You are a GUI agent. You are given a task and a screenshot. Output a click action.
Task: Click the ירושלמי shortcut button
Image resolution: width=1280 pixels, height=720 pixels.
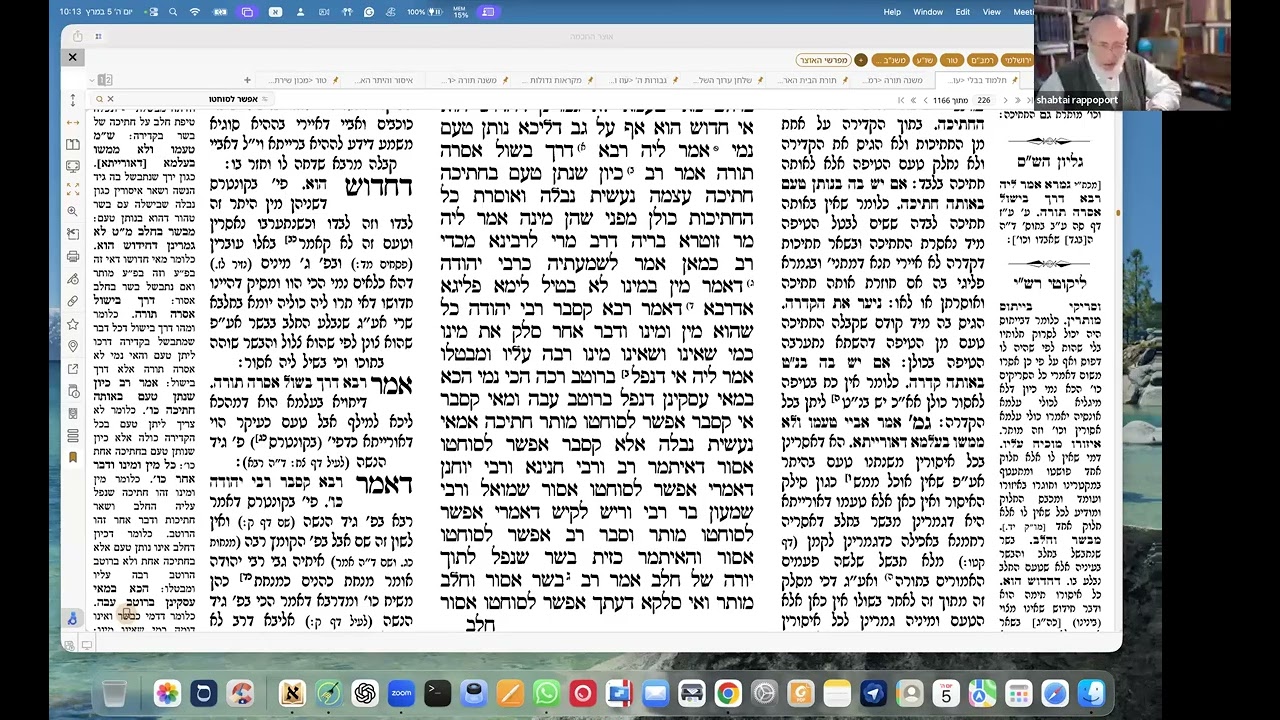click(1017, 60)
